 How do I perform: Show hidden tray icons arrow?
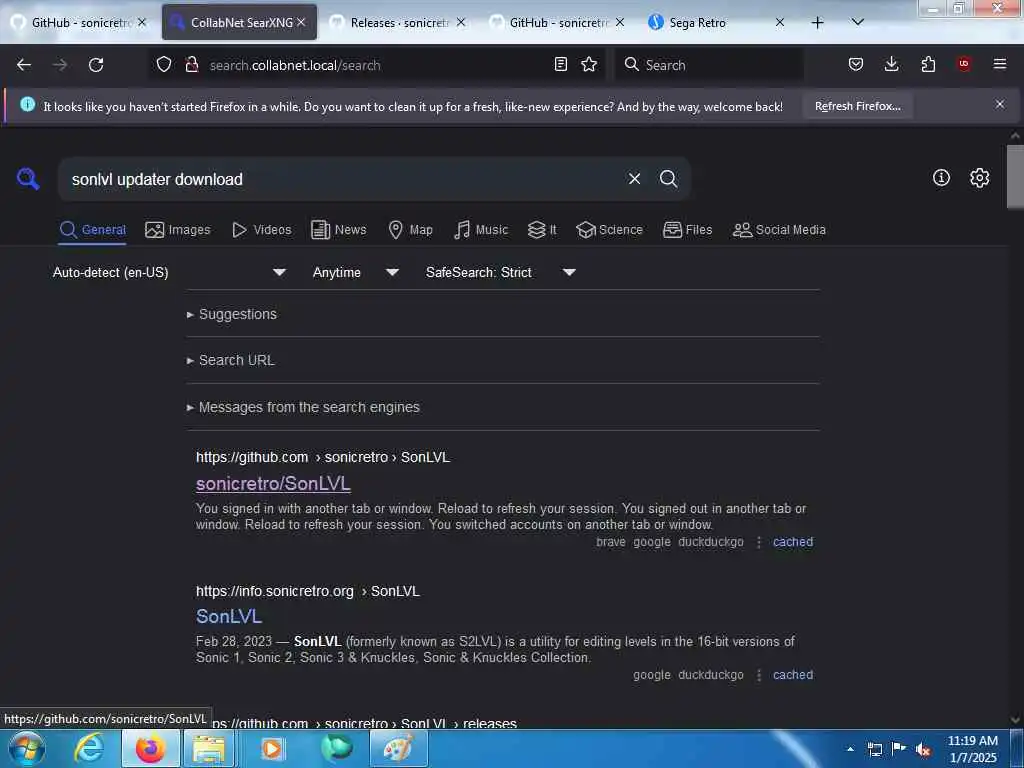850,749
